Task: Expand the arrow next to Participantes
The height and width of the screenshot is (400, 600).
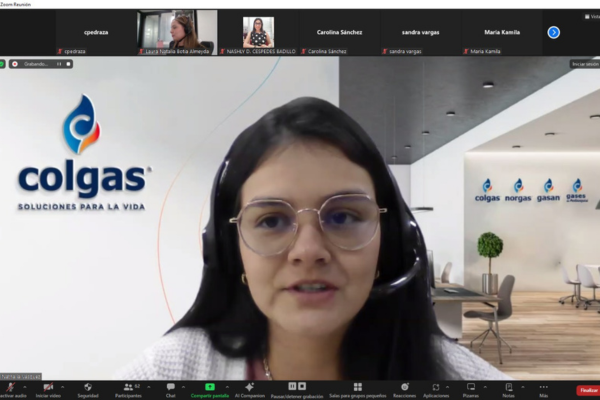Action: tap(148, 387)
